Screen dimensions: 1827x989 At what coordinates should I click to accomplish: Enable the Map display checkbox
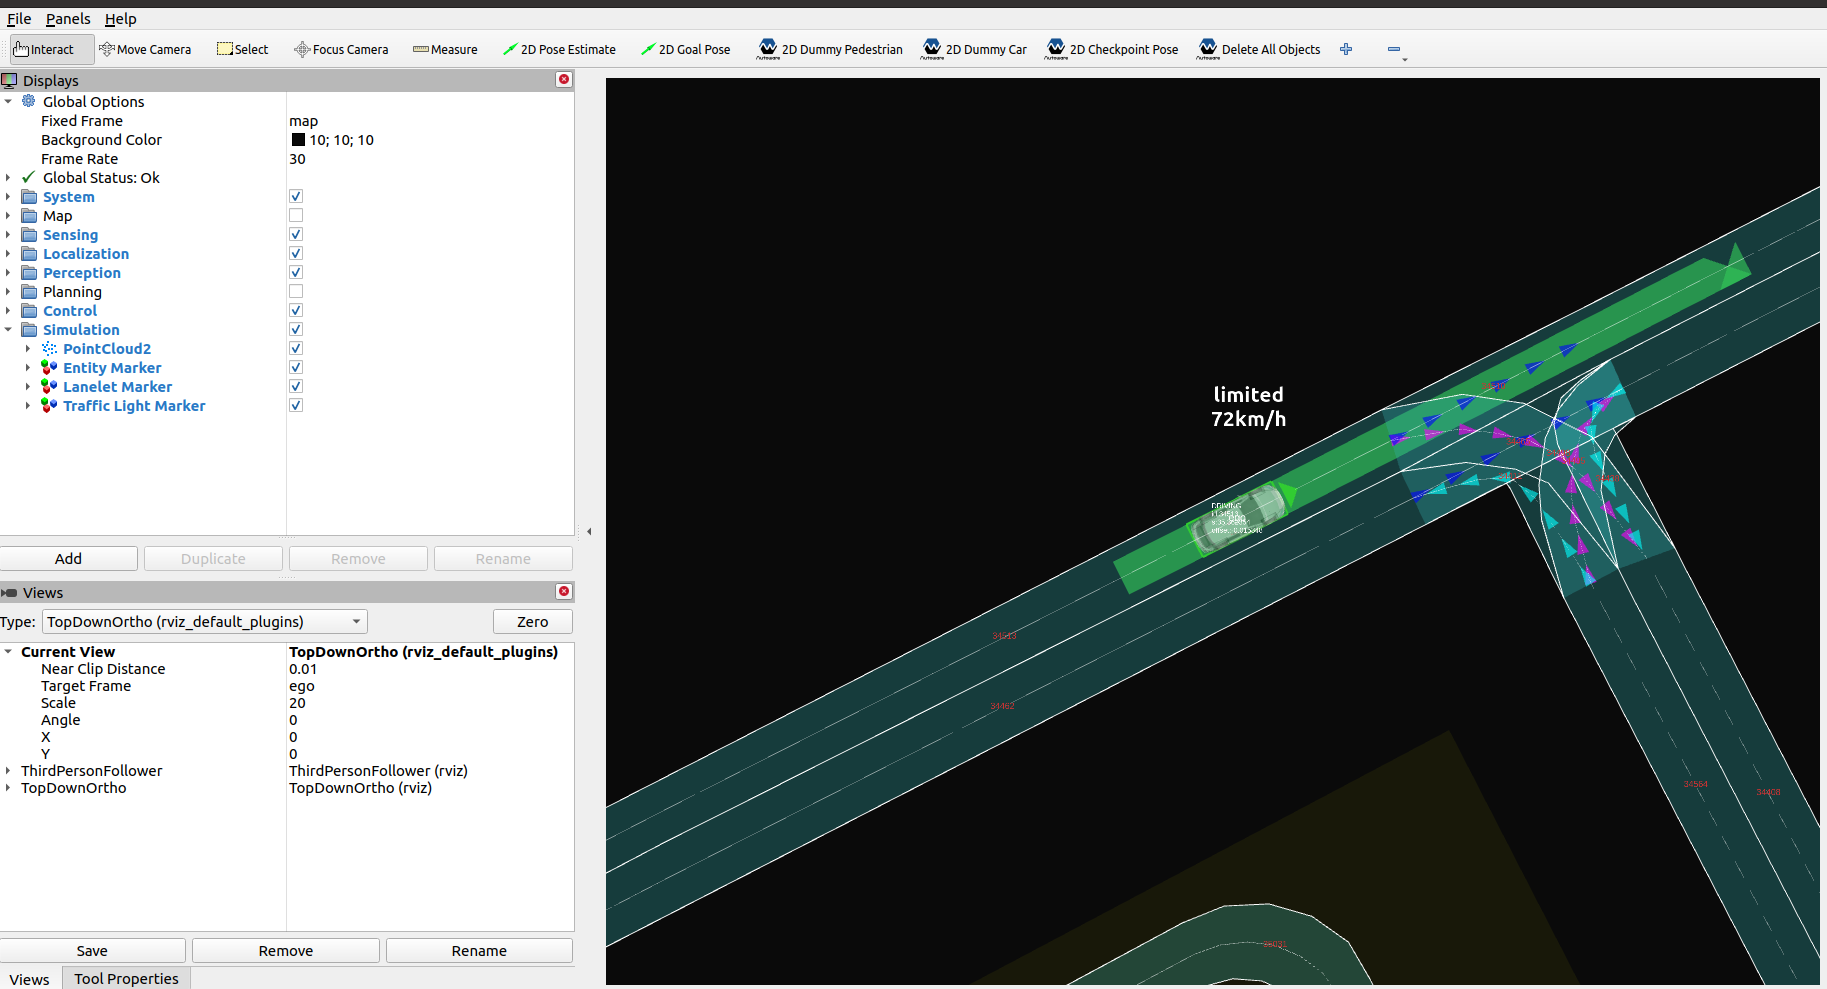click(x=295, y=215)
